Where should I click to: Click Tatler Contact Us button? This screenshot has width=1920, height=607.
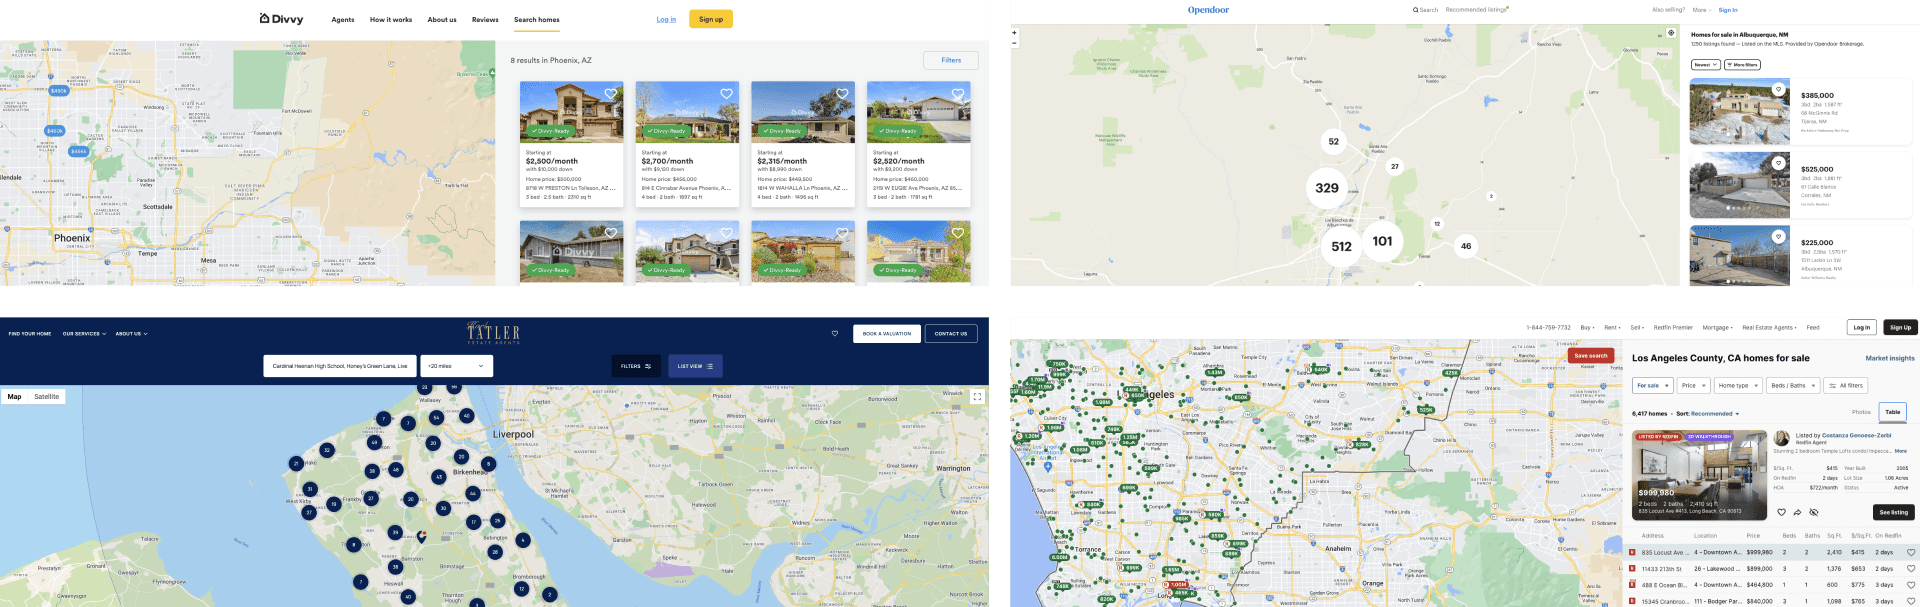point(951,334)
